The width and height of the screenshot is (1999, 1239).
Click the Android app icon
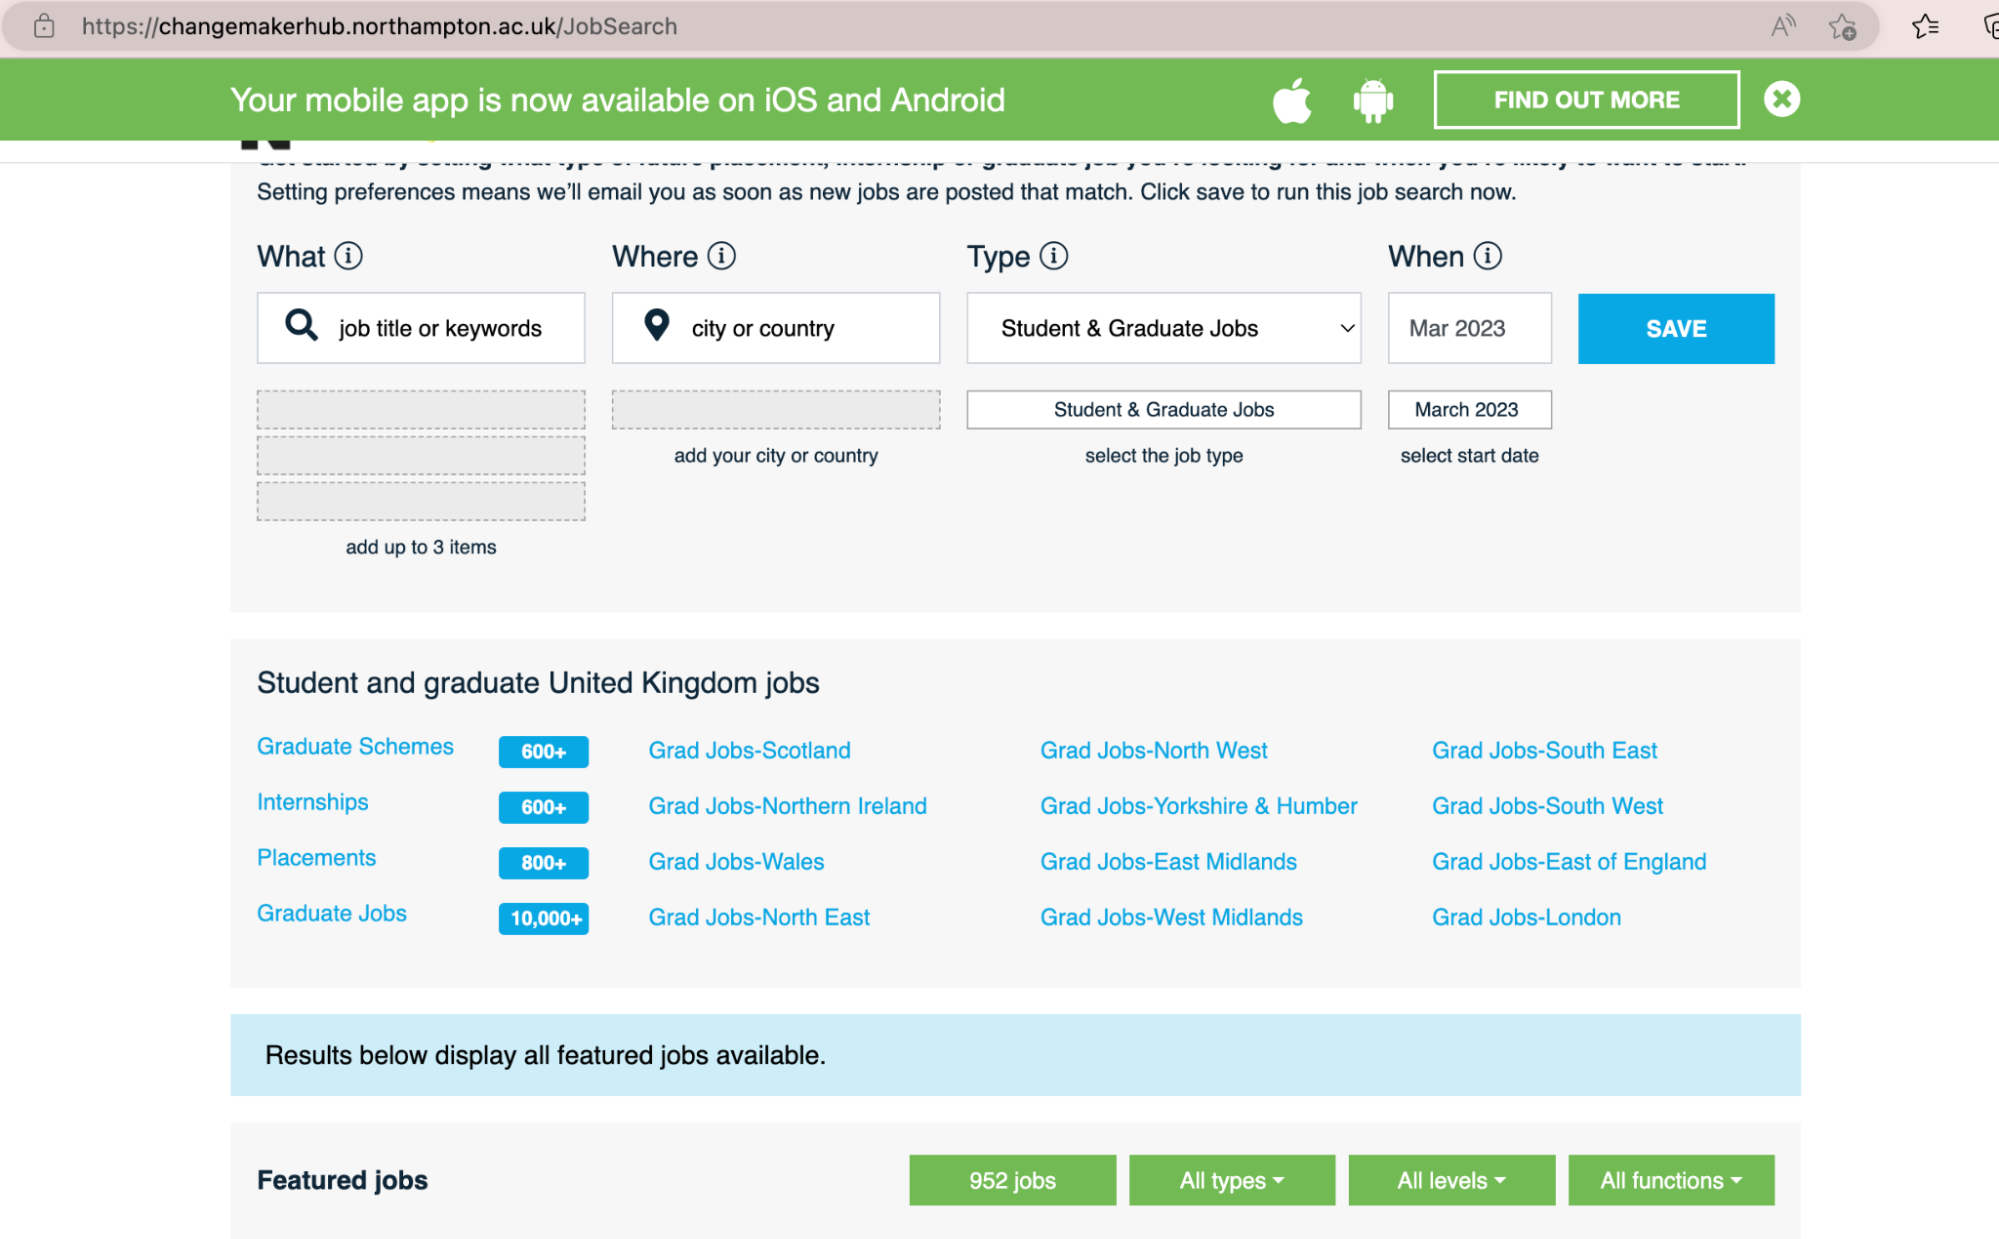[x=1373, y=100]
